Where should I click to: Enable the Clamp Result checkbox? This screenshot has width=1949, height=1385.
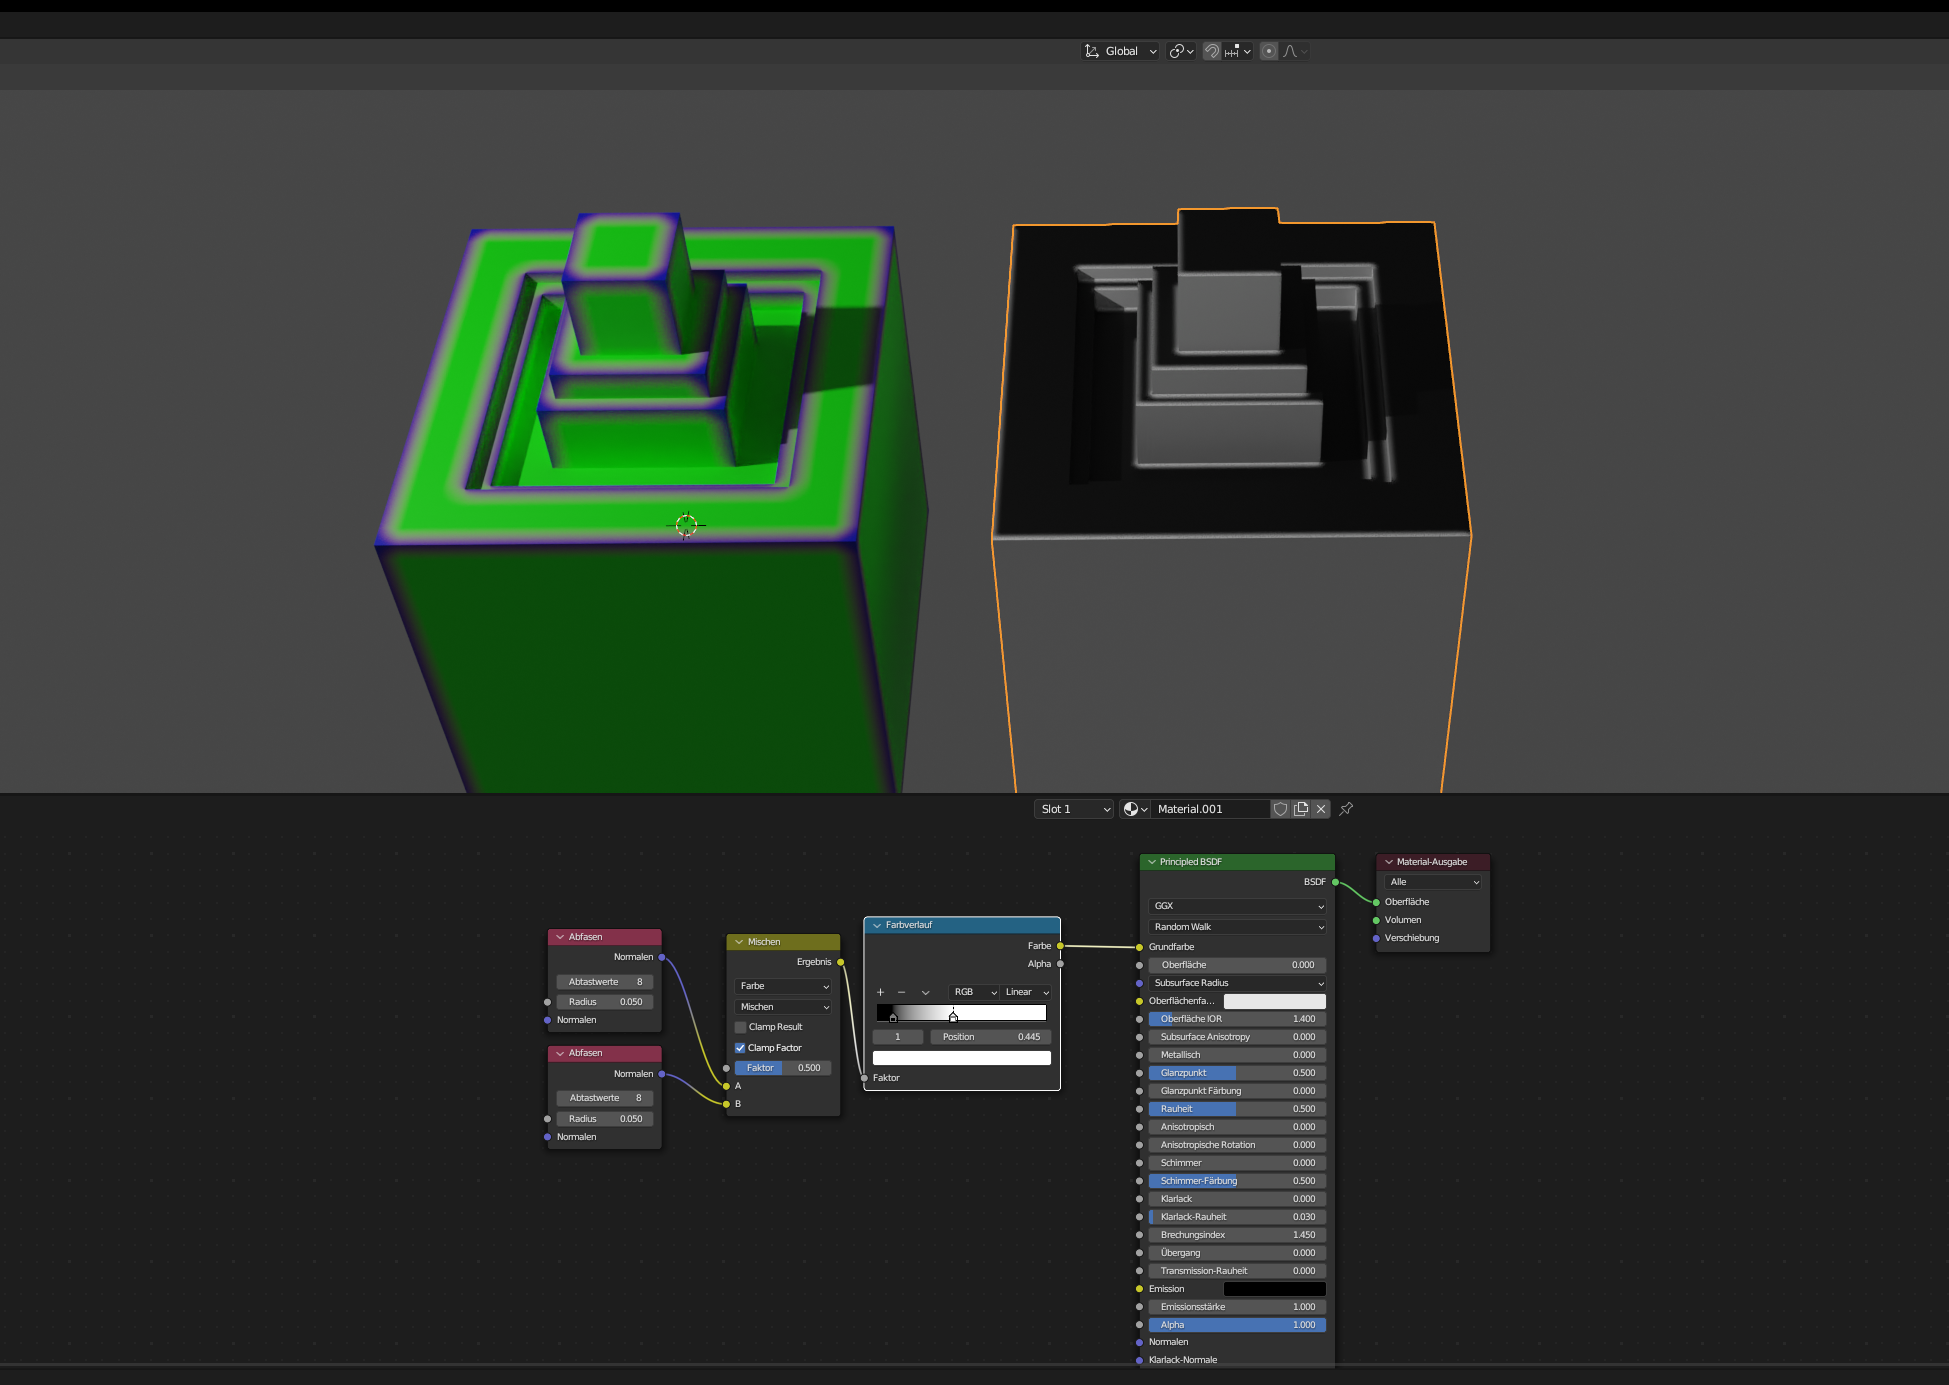tap(741, 1027)
